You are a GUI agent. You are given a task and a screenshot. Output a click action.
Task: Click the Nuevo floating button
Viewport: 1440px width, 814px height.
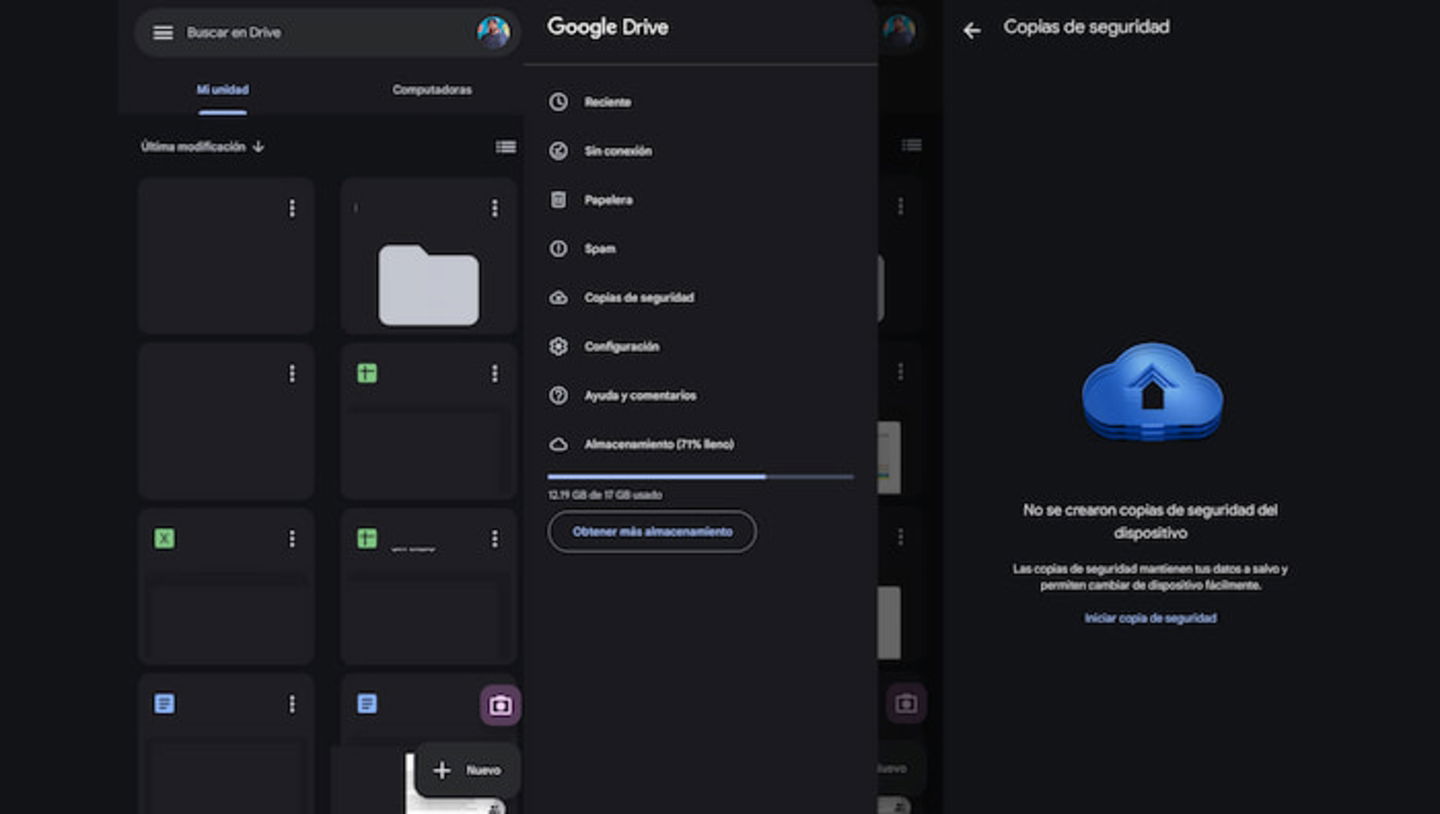coord(467,770)
